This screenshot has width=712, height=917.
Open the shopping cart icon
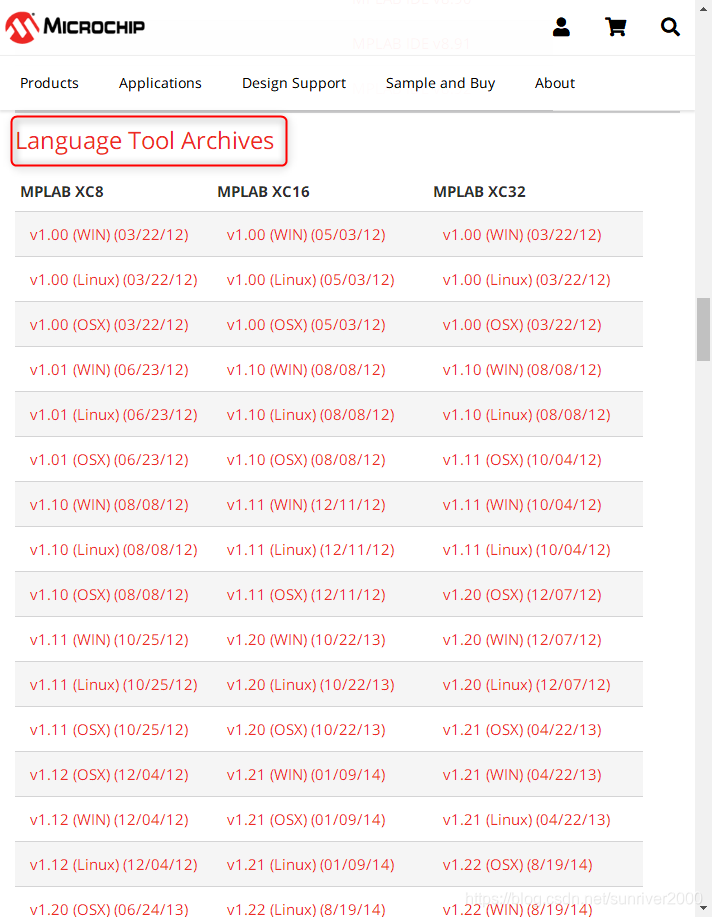point(615,27)
